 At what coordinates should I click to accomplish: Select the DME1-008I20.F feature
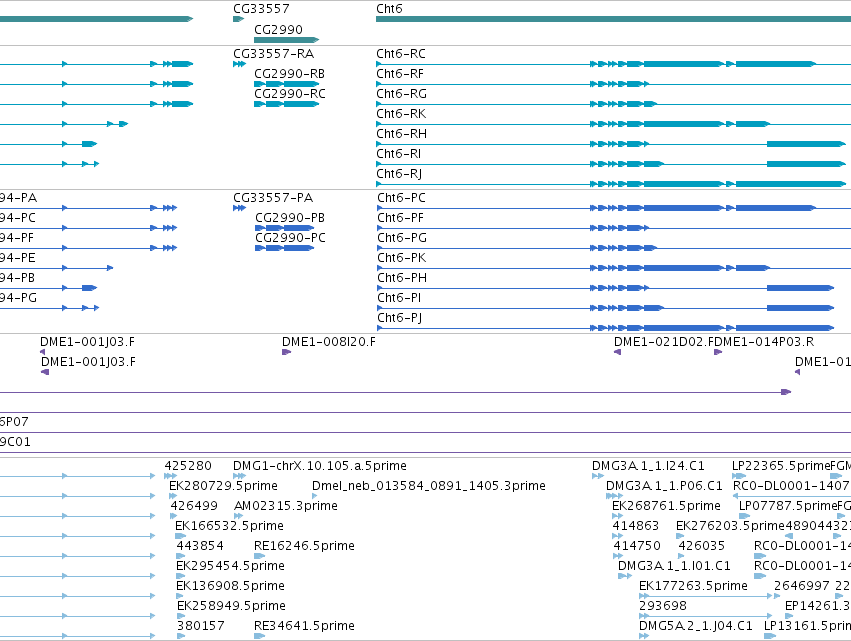[x=328, y=342]
